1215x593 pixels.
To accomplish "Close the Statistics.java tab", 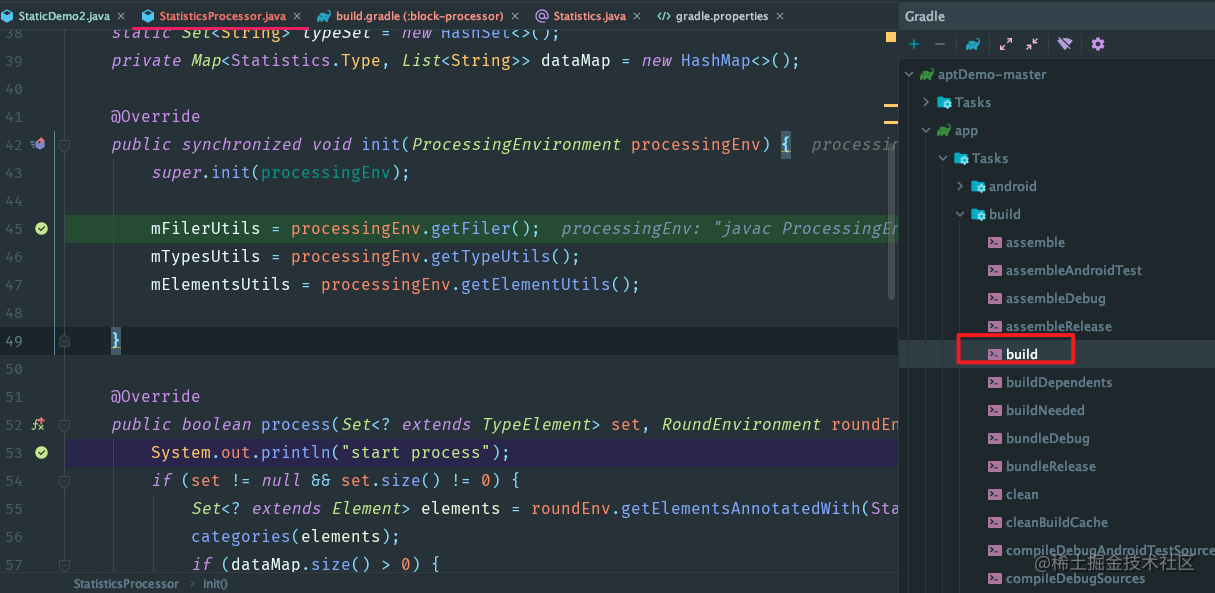I will [636, 17].
